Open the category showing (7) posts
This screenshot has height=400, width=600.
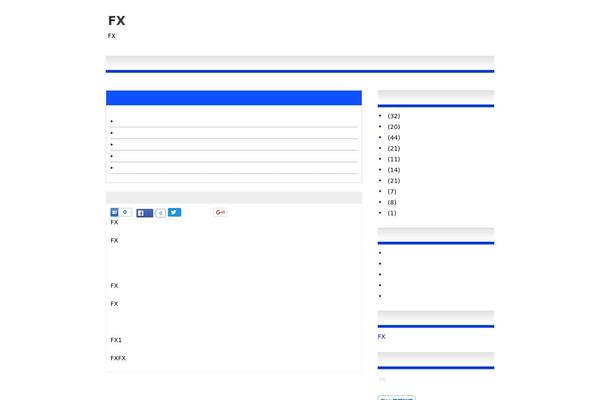(x=392, y=191)
